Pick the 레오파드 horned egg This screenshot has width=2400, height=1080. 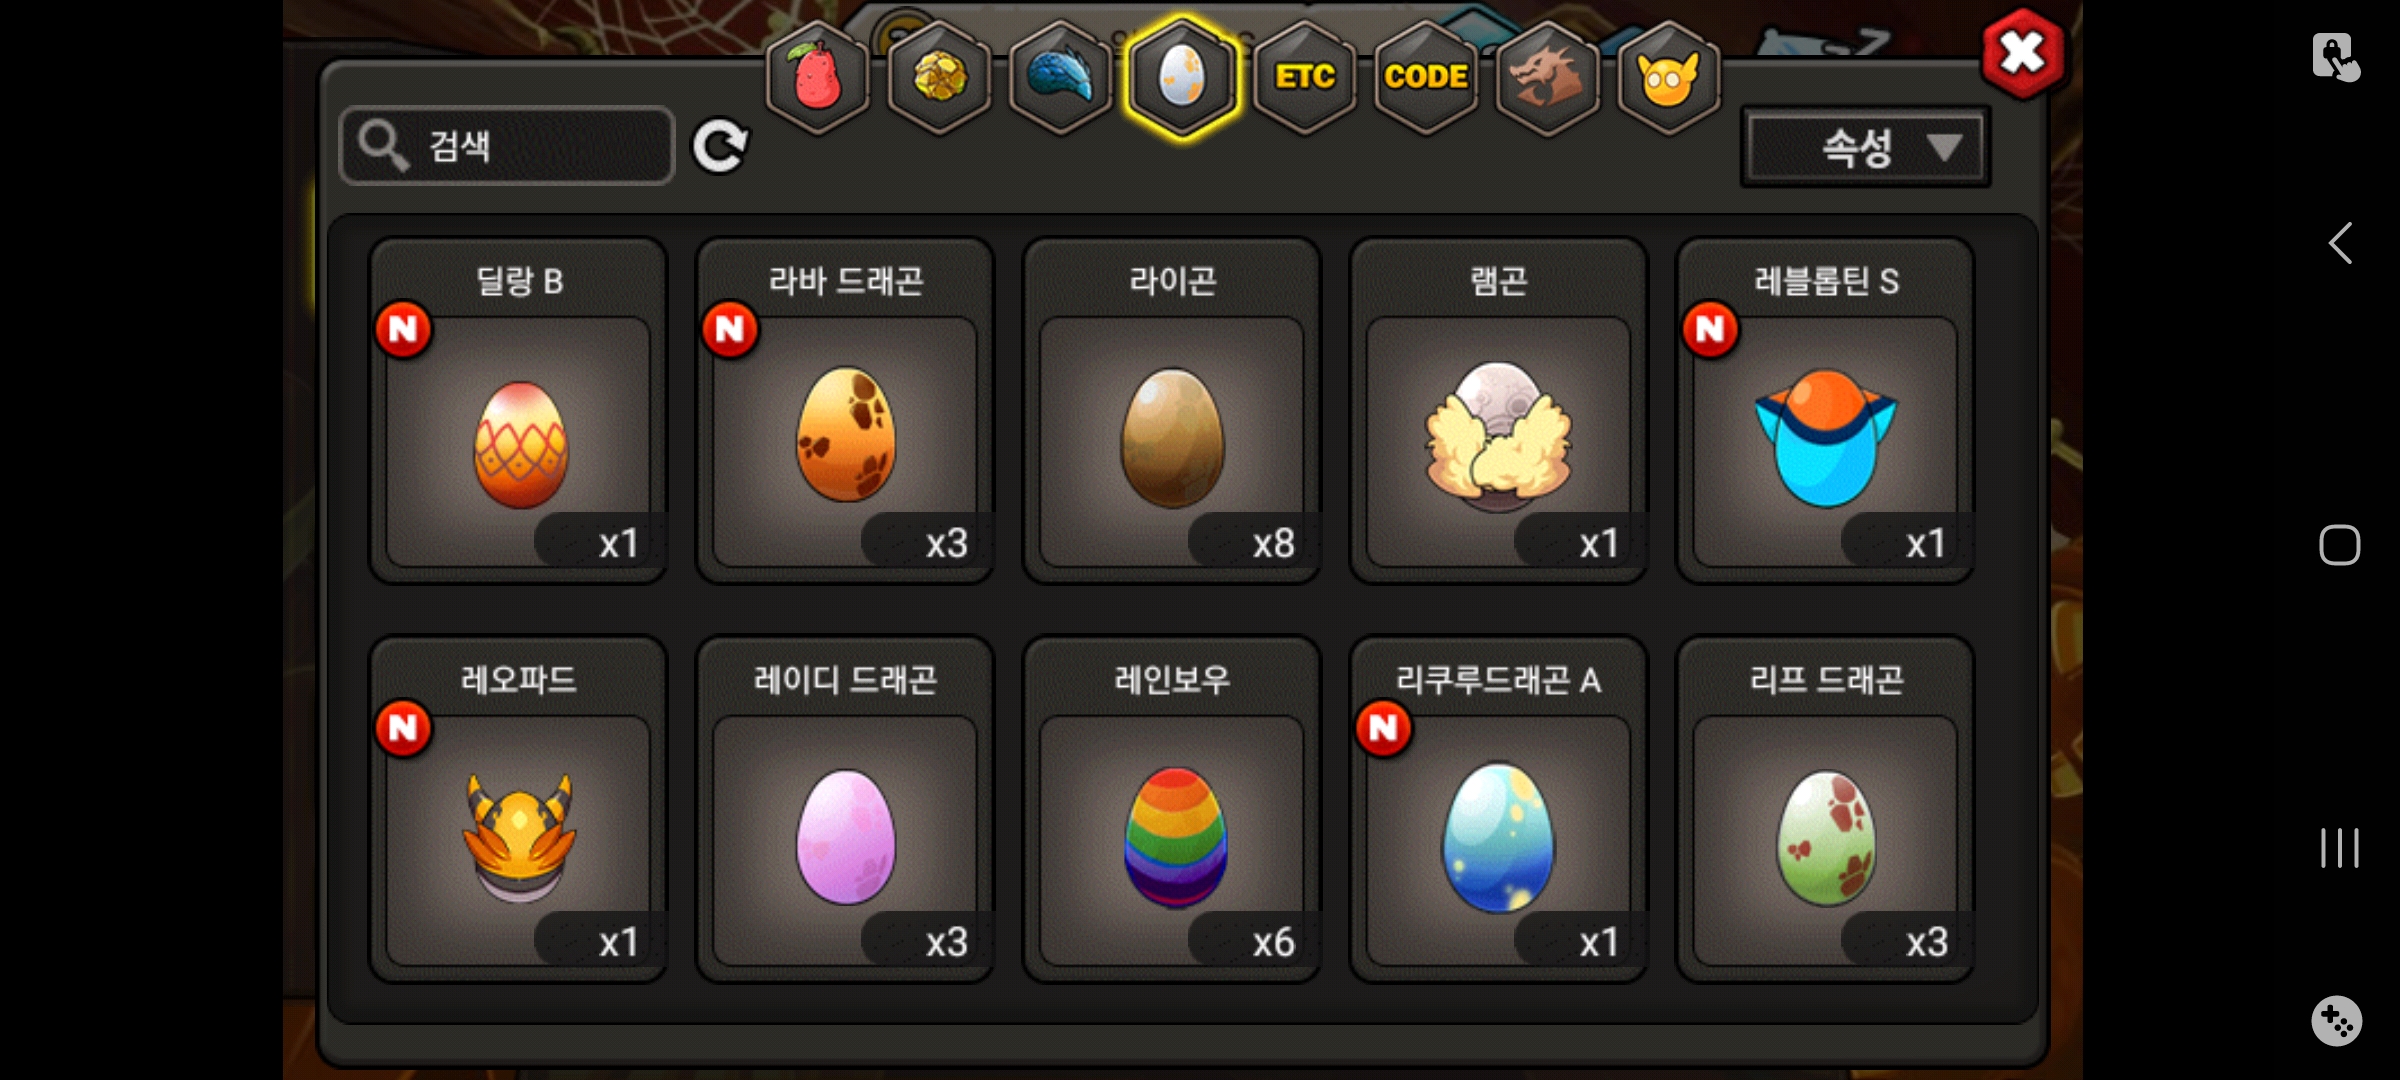point(518,809)
